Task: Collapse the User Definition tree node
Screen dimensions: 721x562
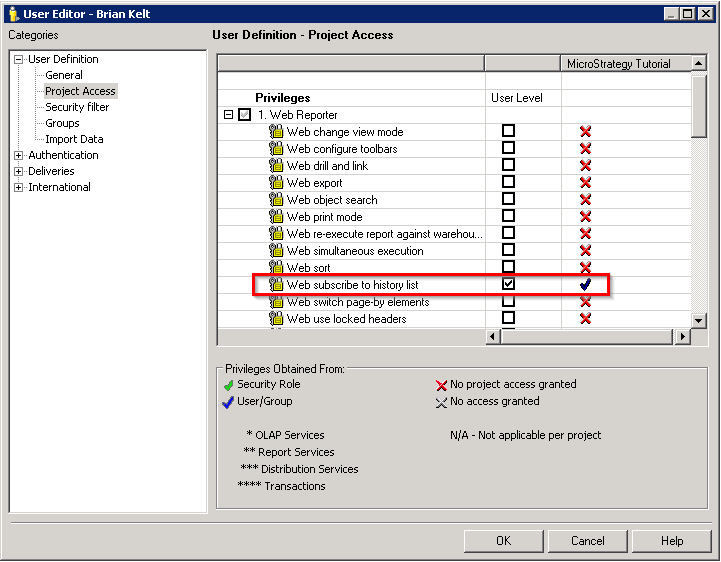Action: click(18, 59)
